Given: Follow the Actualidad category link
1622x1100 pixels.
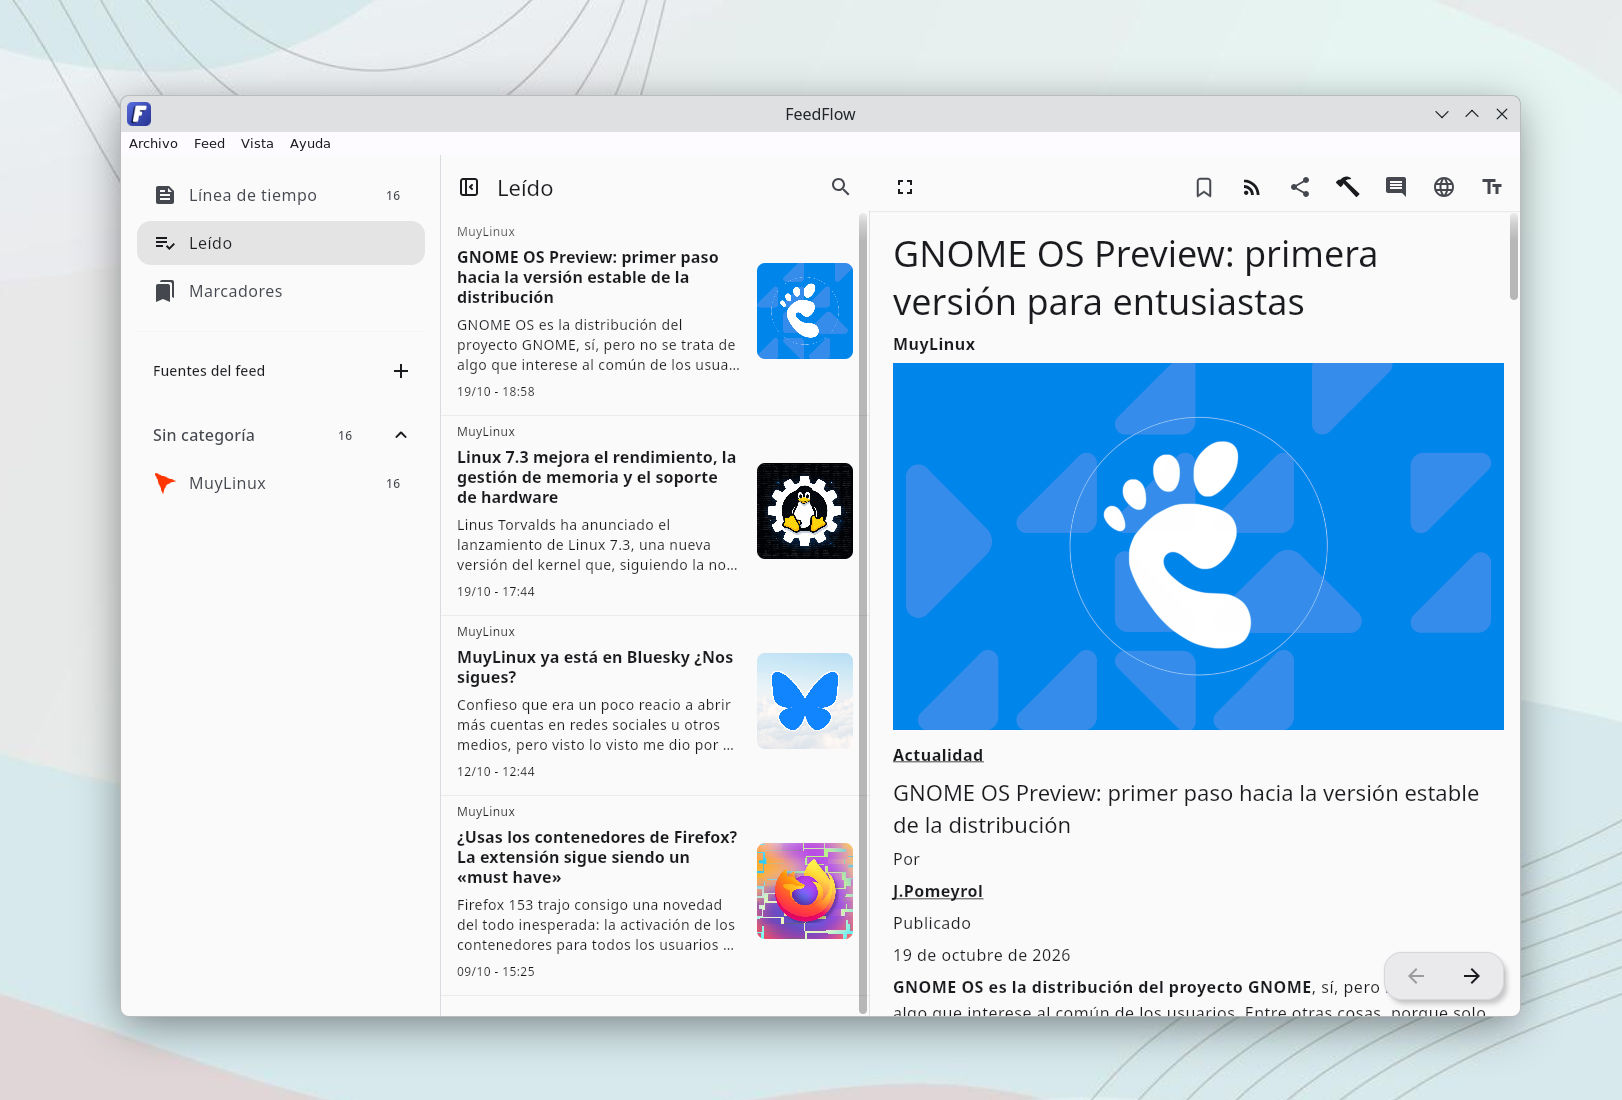Looking at the screenshot, I should pos(938,755).
